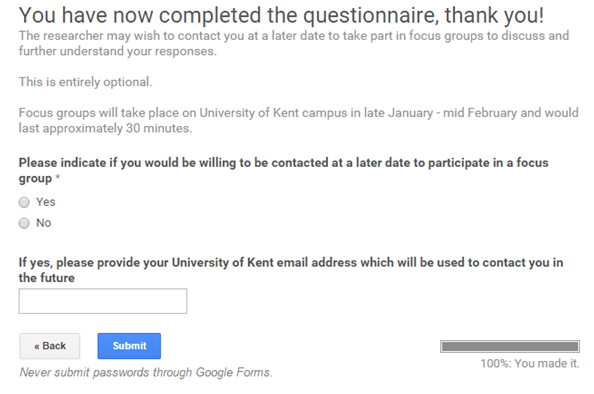Select the No radio button
Viewport: 594px width, 394px height.
click(24, 223)
